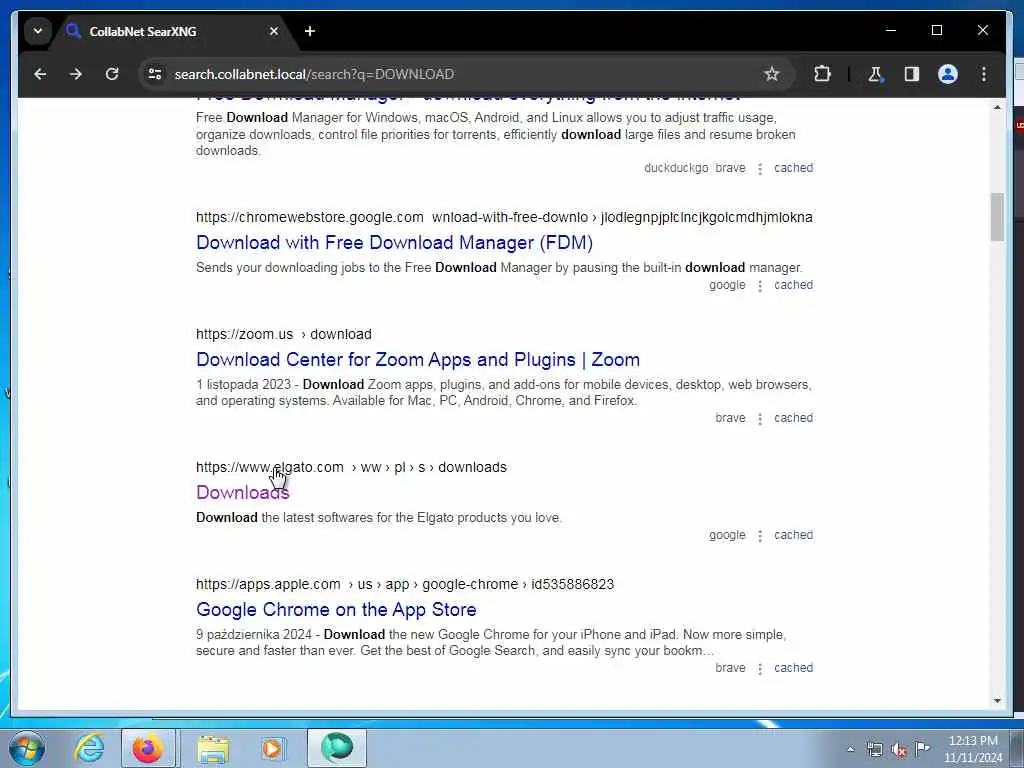Open the tab search dropdown arrow
This screenshot has height=768, width=1024.
[x=38, y=31]
